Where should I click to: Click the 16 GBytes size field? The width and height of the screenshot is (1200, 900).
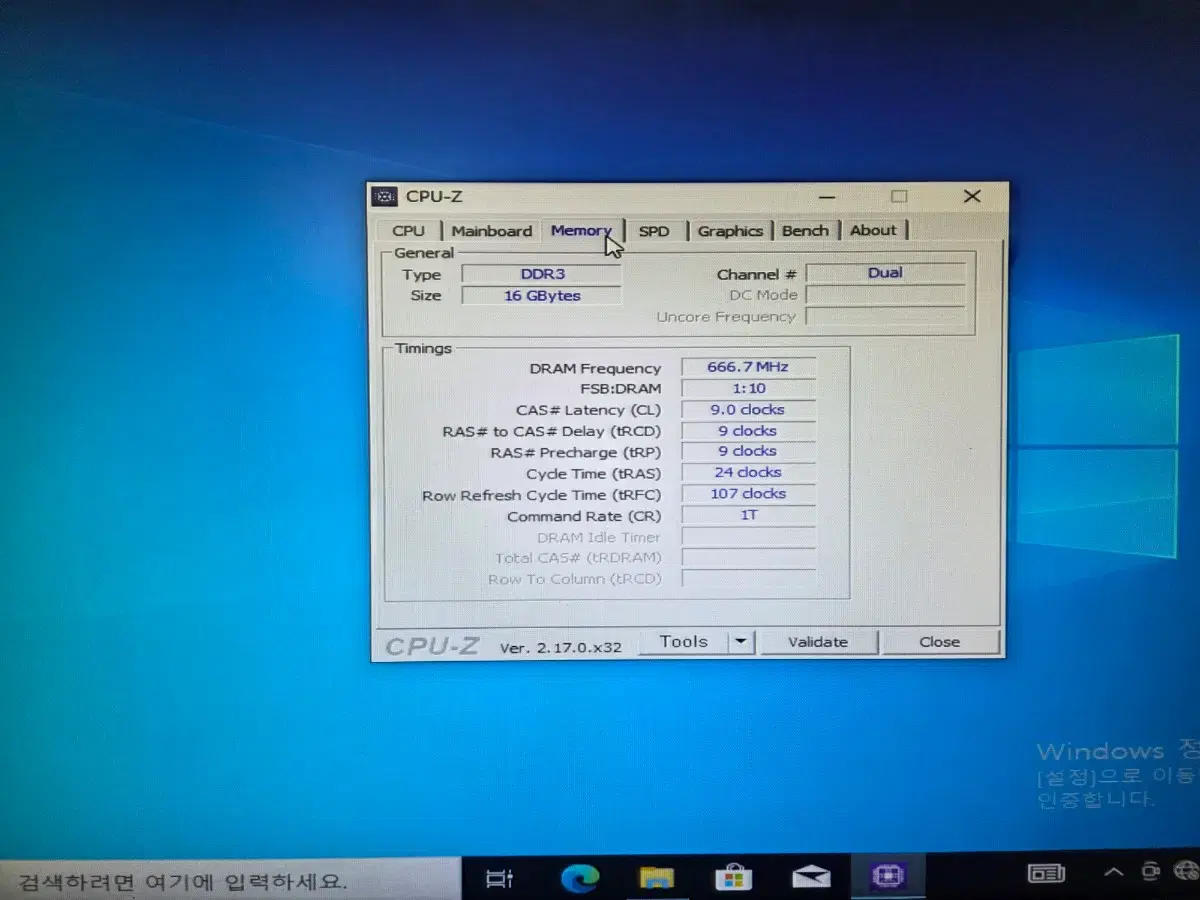pyautogui.click(x=542, y=296)
